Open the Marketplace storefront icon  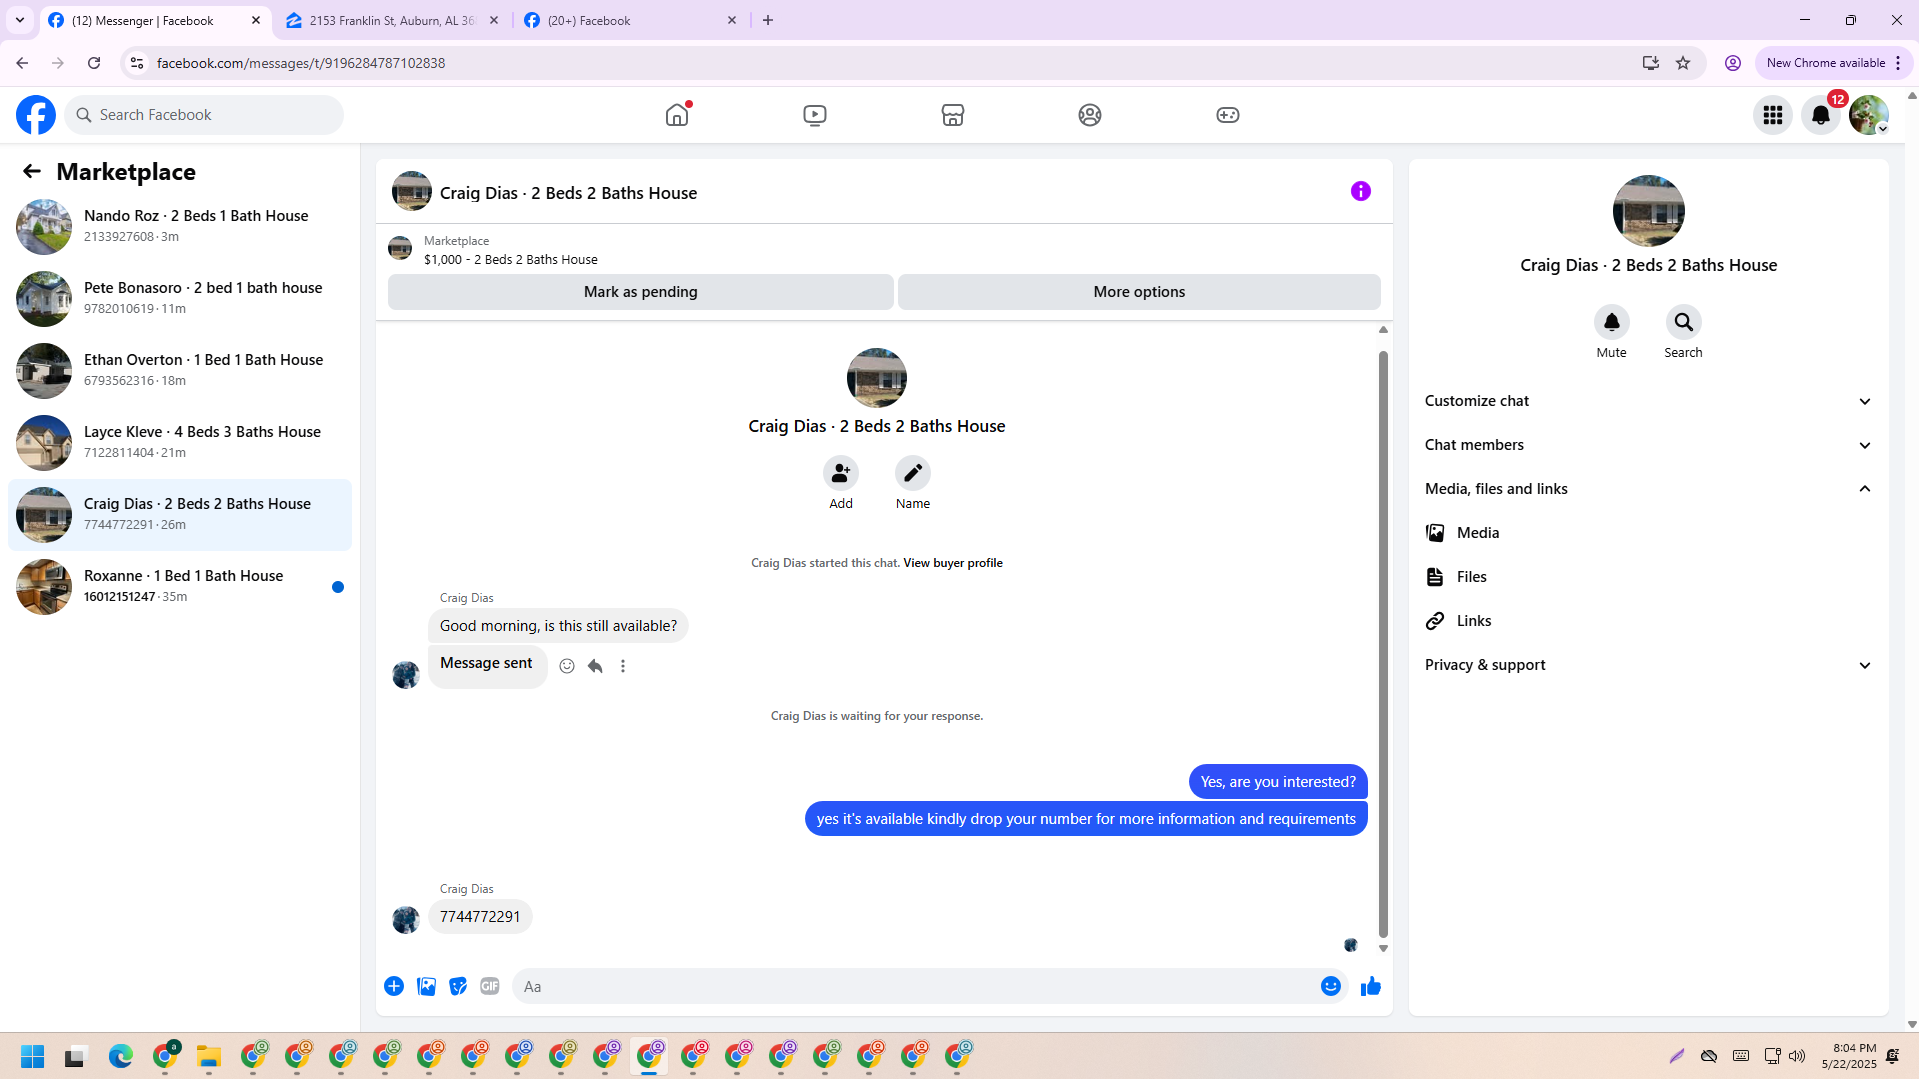click(x=953, y=115)
